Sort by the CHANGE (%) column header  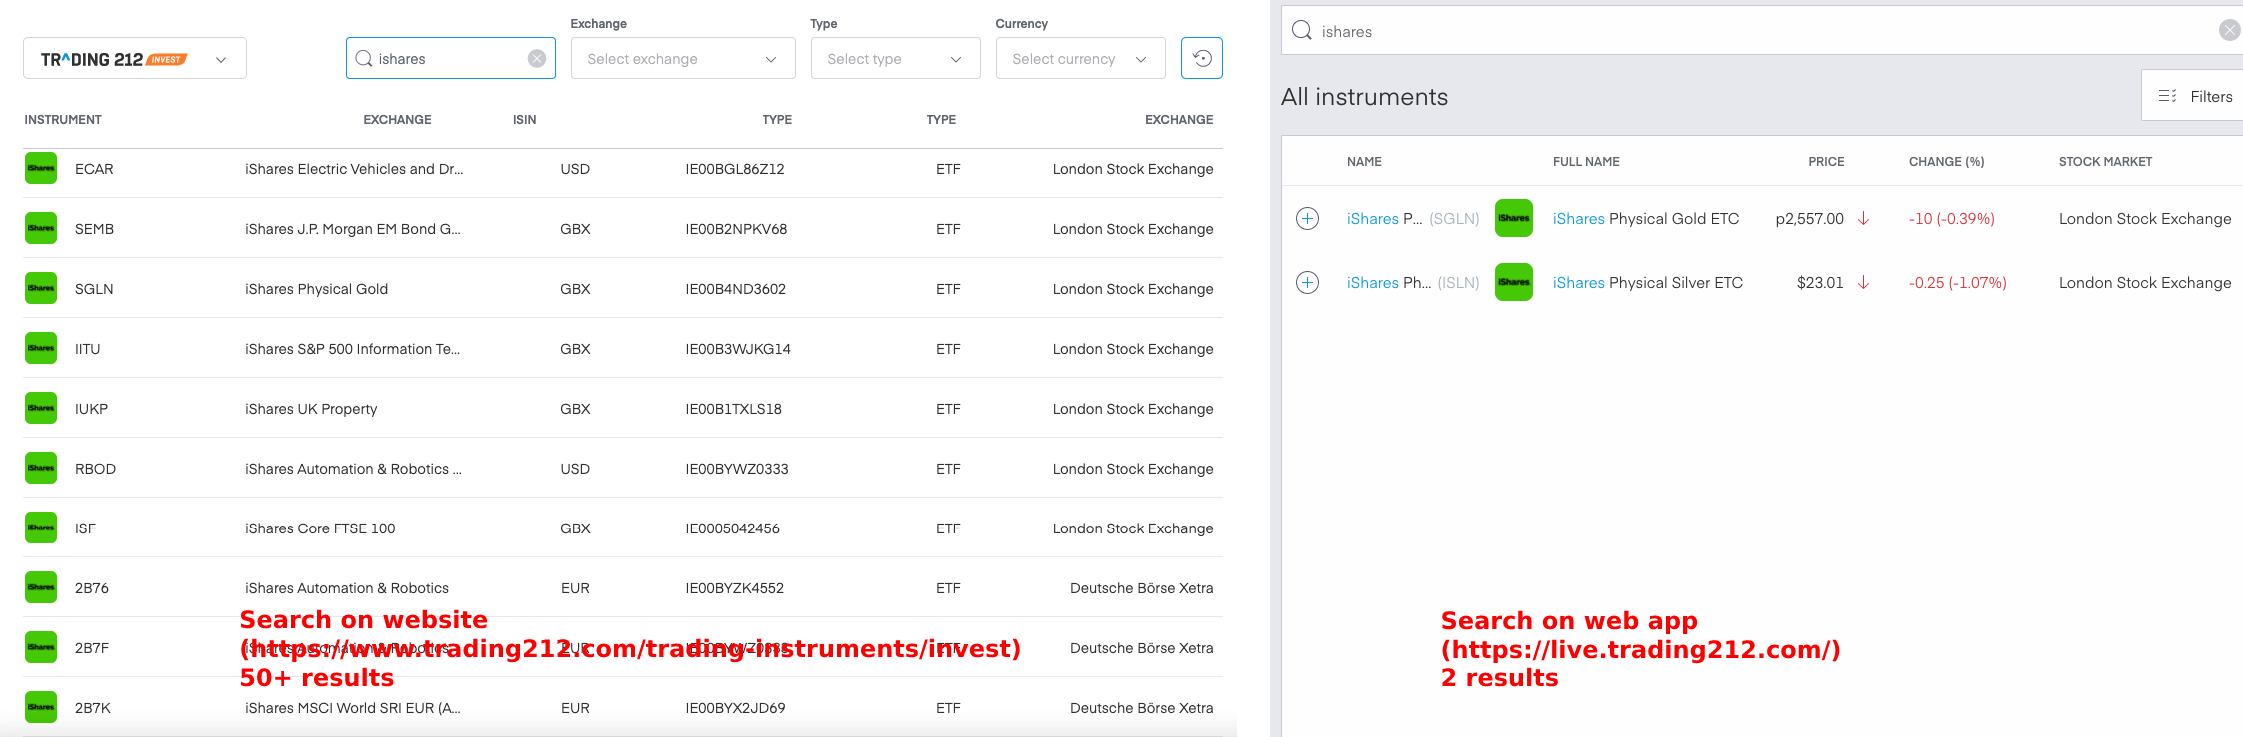1946,161
